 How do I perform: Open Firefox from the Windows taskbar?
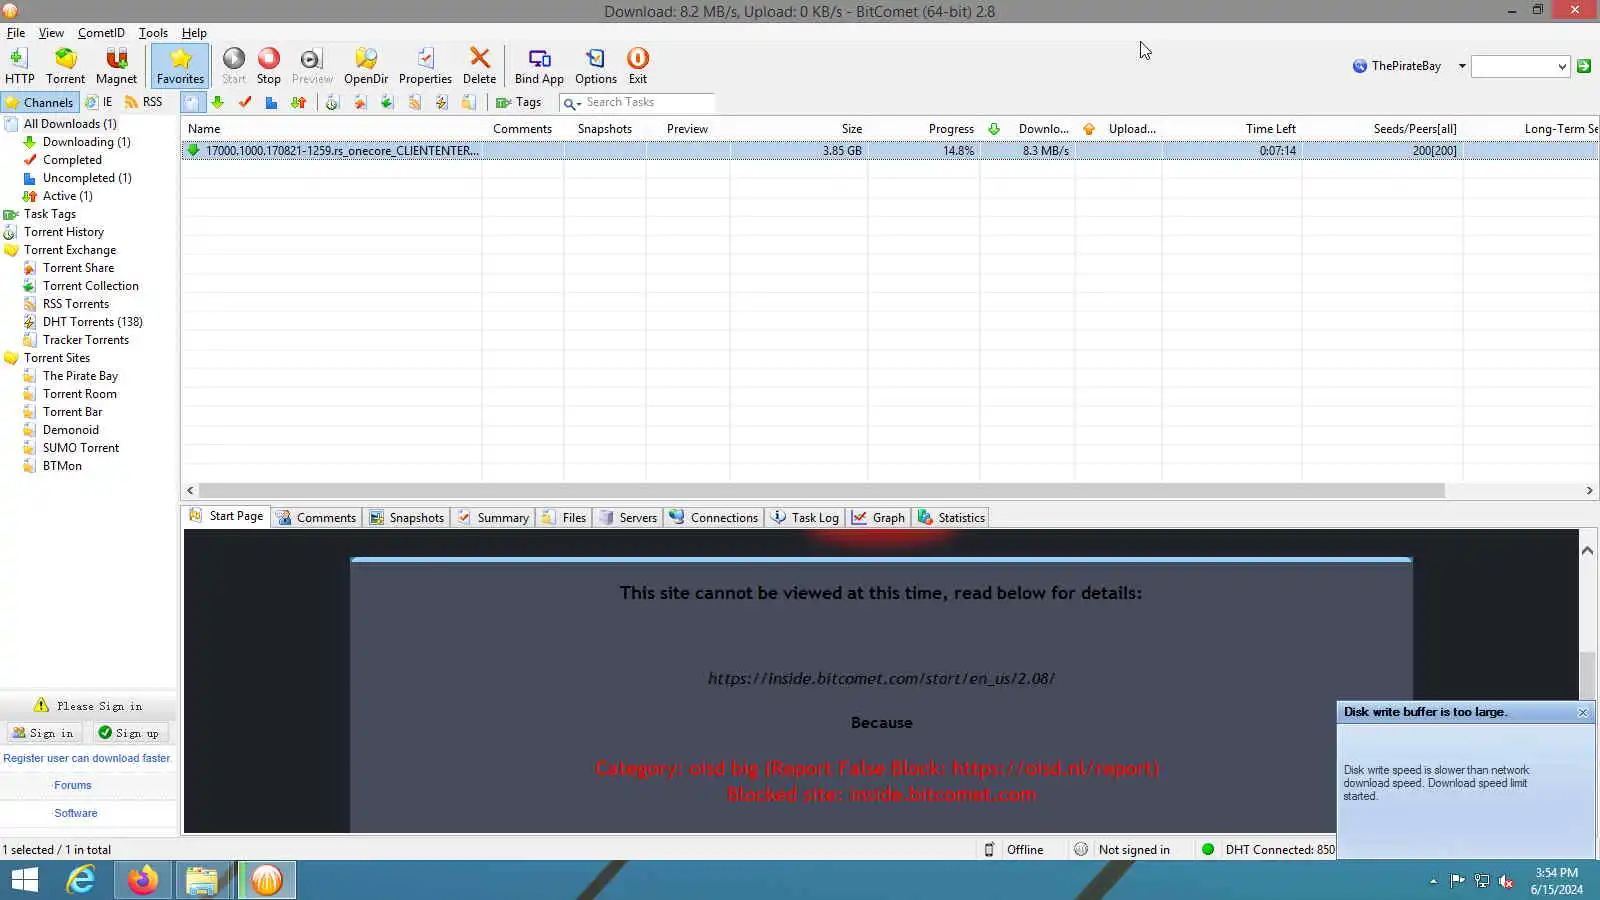[x=142, y=880]
